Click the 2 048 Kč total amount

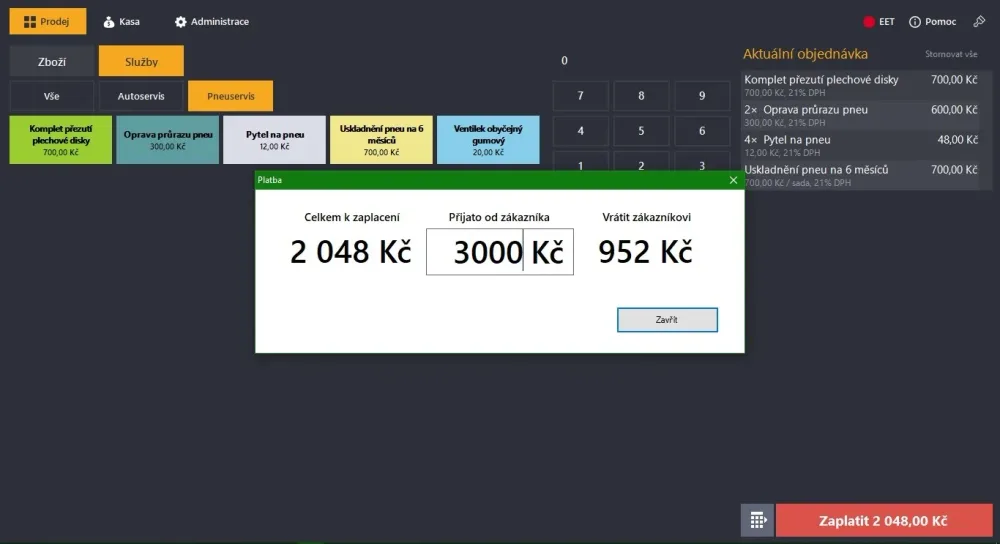pyautogui.click(x=351, y=252)
